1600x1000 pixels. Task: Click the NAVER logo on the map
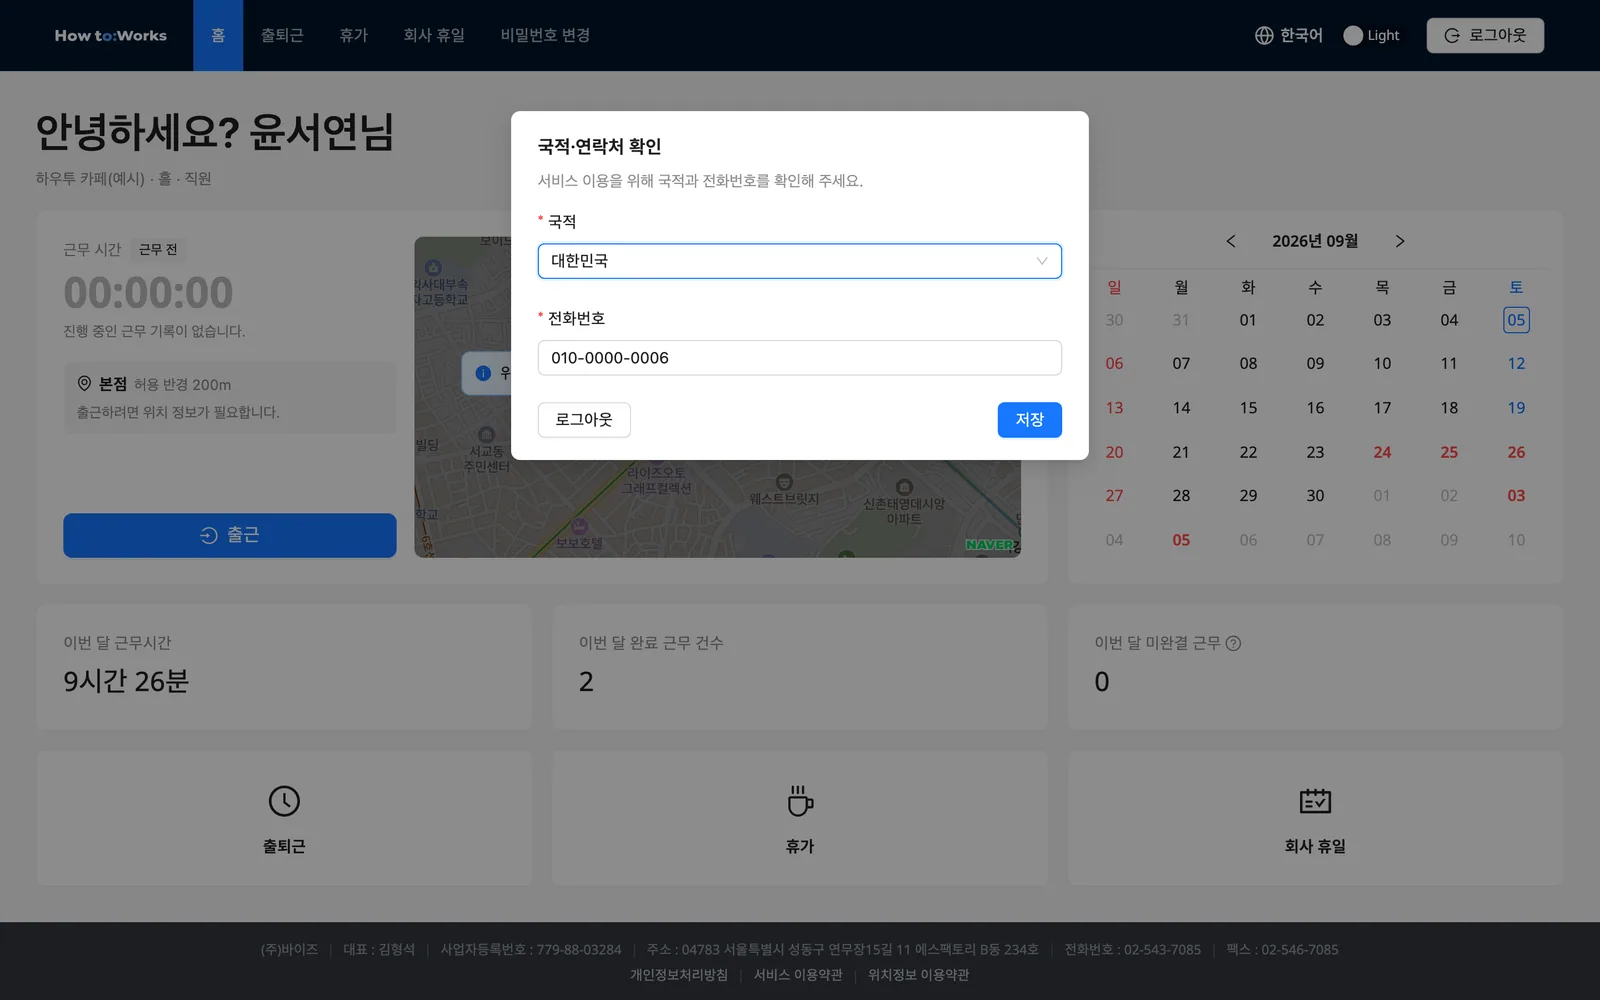click(990, 545)
